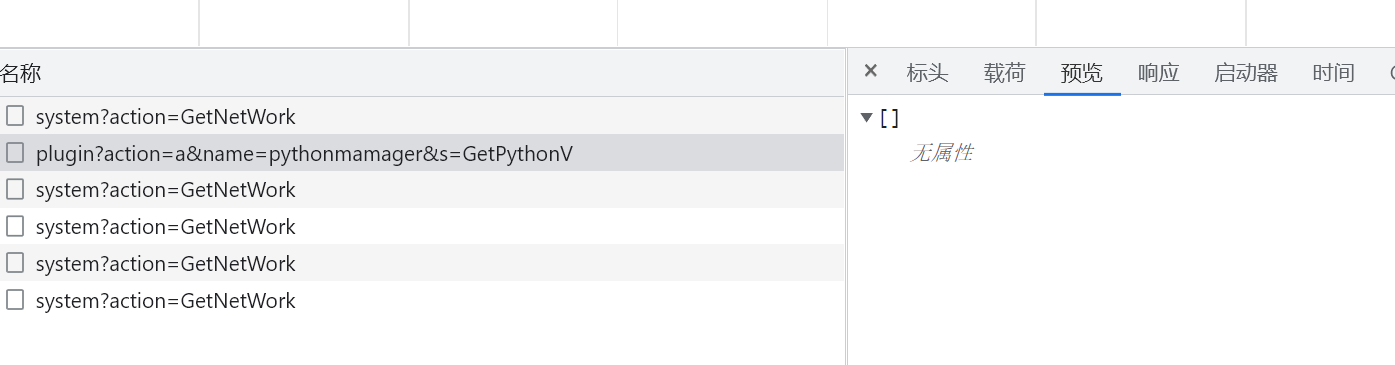
Task: Open the 载荷 tab
Action: click(1004, 72)
